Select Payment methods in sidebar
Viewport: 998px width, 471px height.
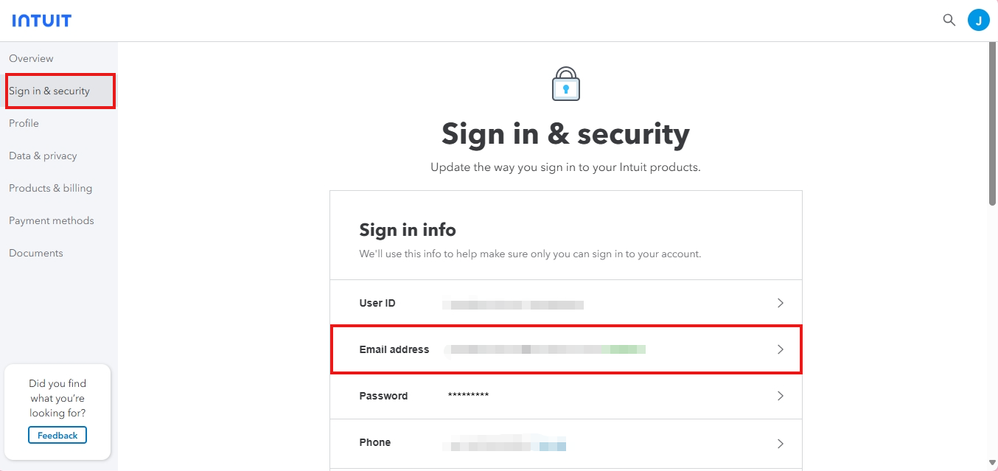click(x=51, y=221)
